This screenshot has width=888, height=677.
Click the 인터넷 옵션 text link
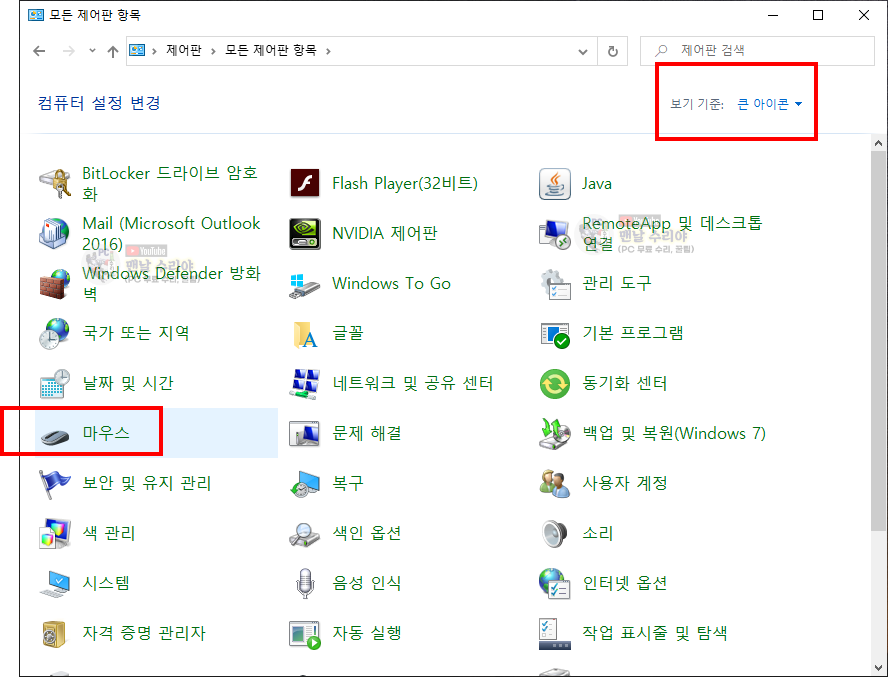pyautogui.click(x=625, y=583)
